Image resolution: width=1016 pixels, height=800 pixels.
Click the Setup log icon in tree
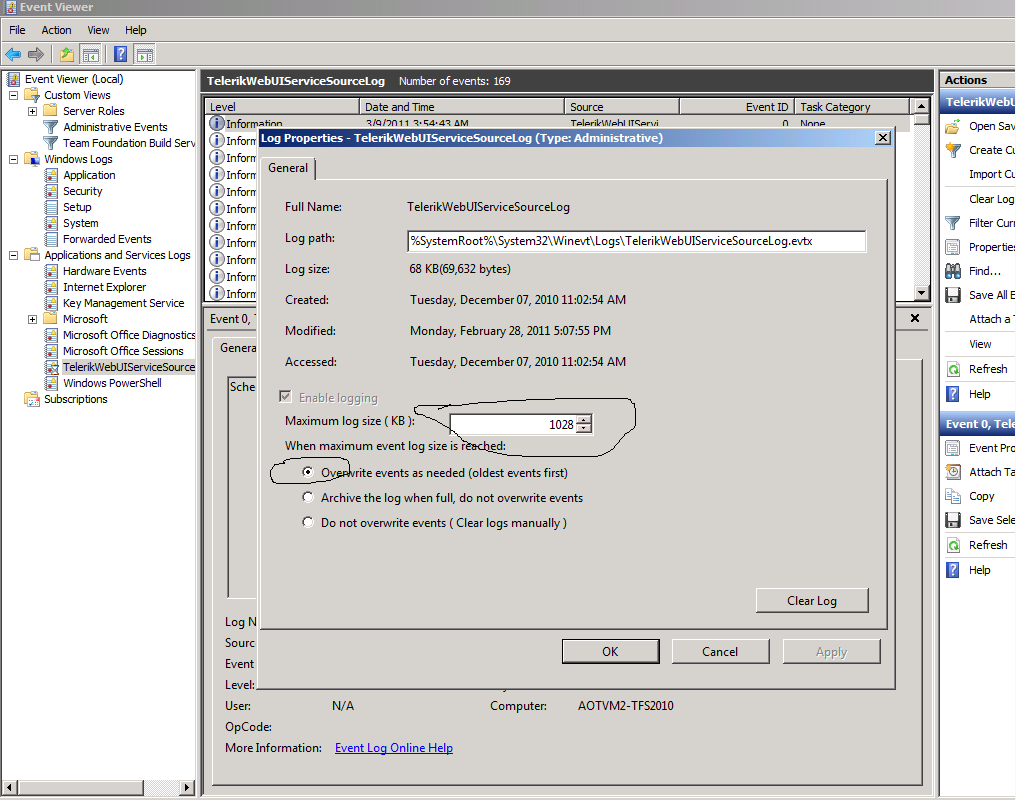click(51, 207)
